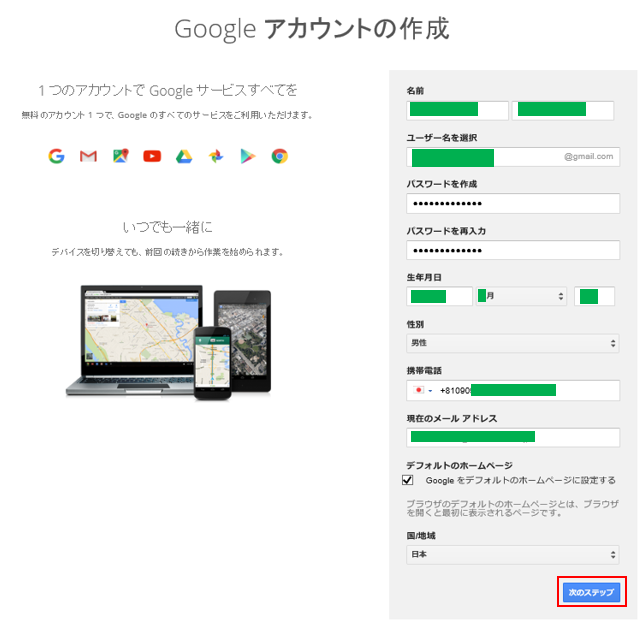
Task: Click the second name input field
Action: click(563, 110)
